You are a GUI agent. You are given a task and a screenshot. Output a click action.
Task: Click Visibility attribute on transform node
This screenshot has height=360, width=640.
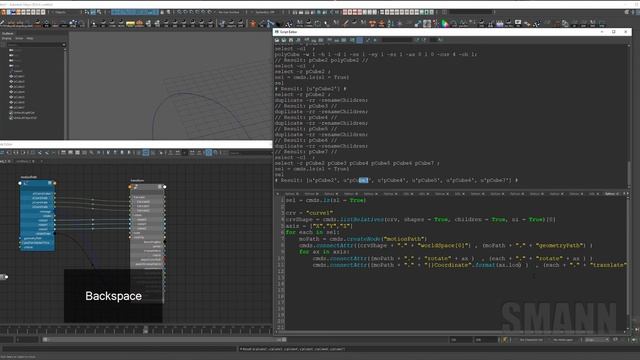click(139, 237)
